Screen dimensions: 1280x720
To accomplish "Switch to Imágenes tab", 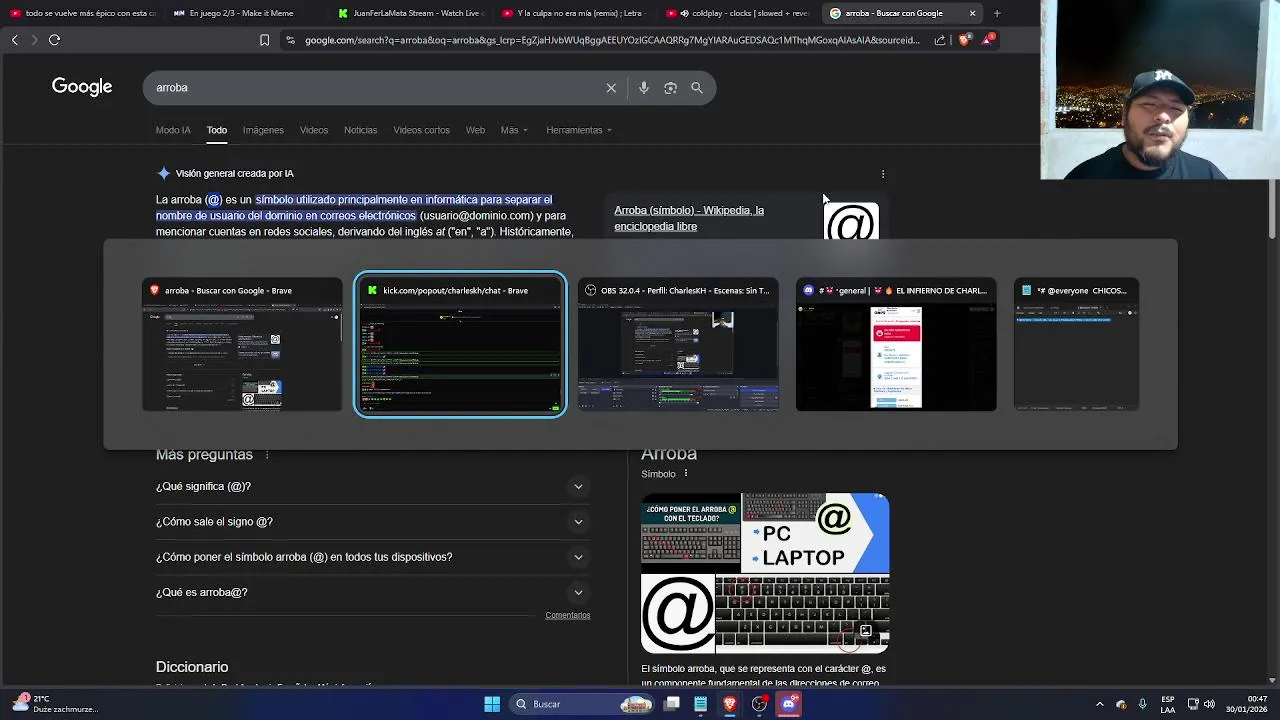I will click(x=263, y=130).
